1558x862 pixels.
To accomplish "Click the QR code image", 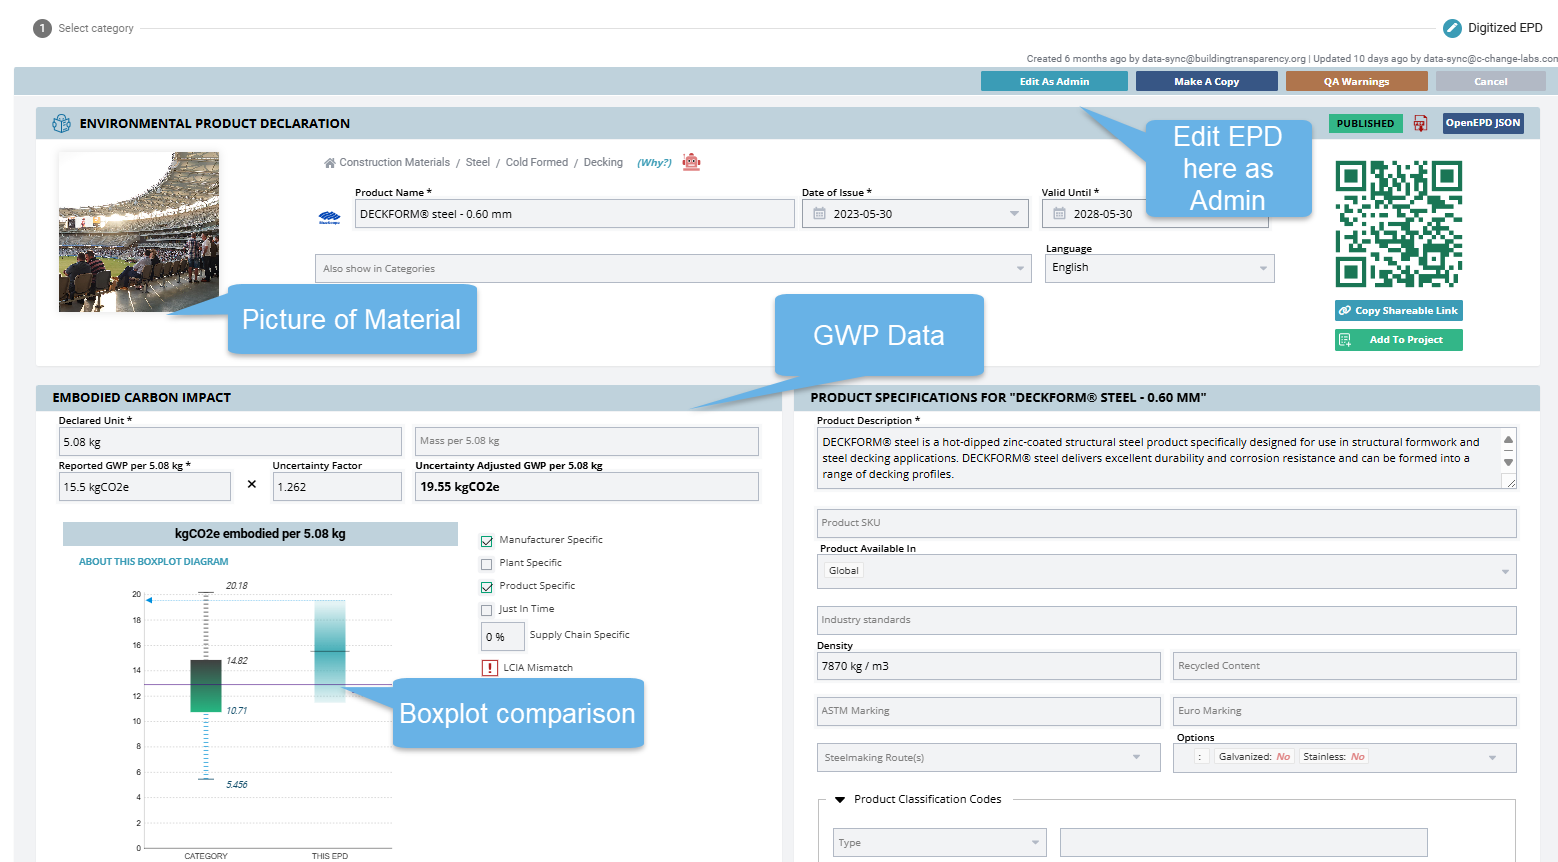I will pos(1398,224).
